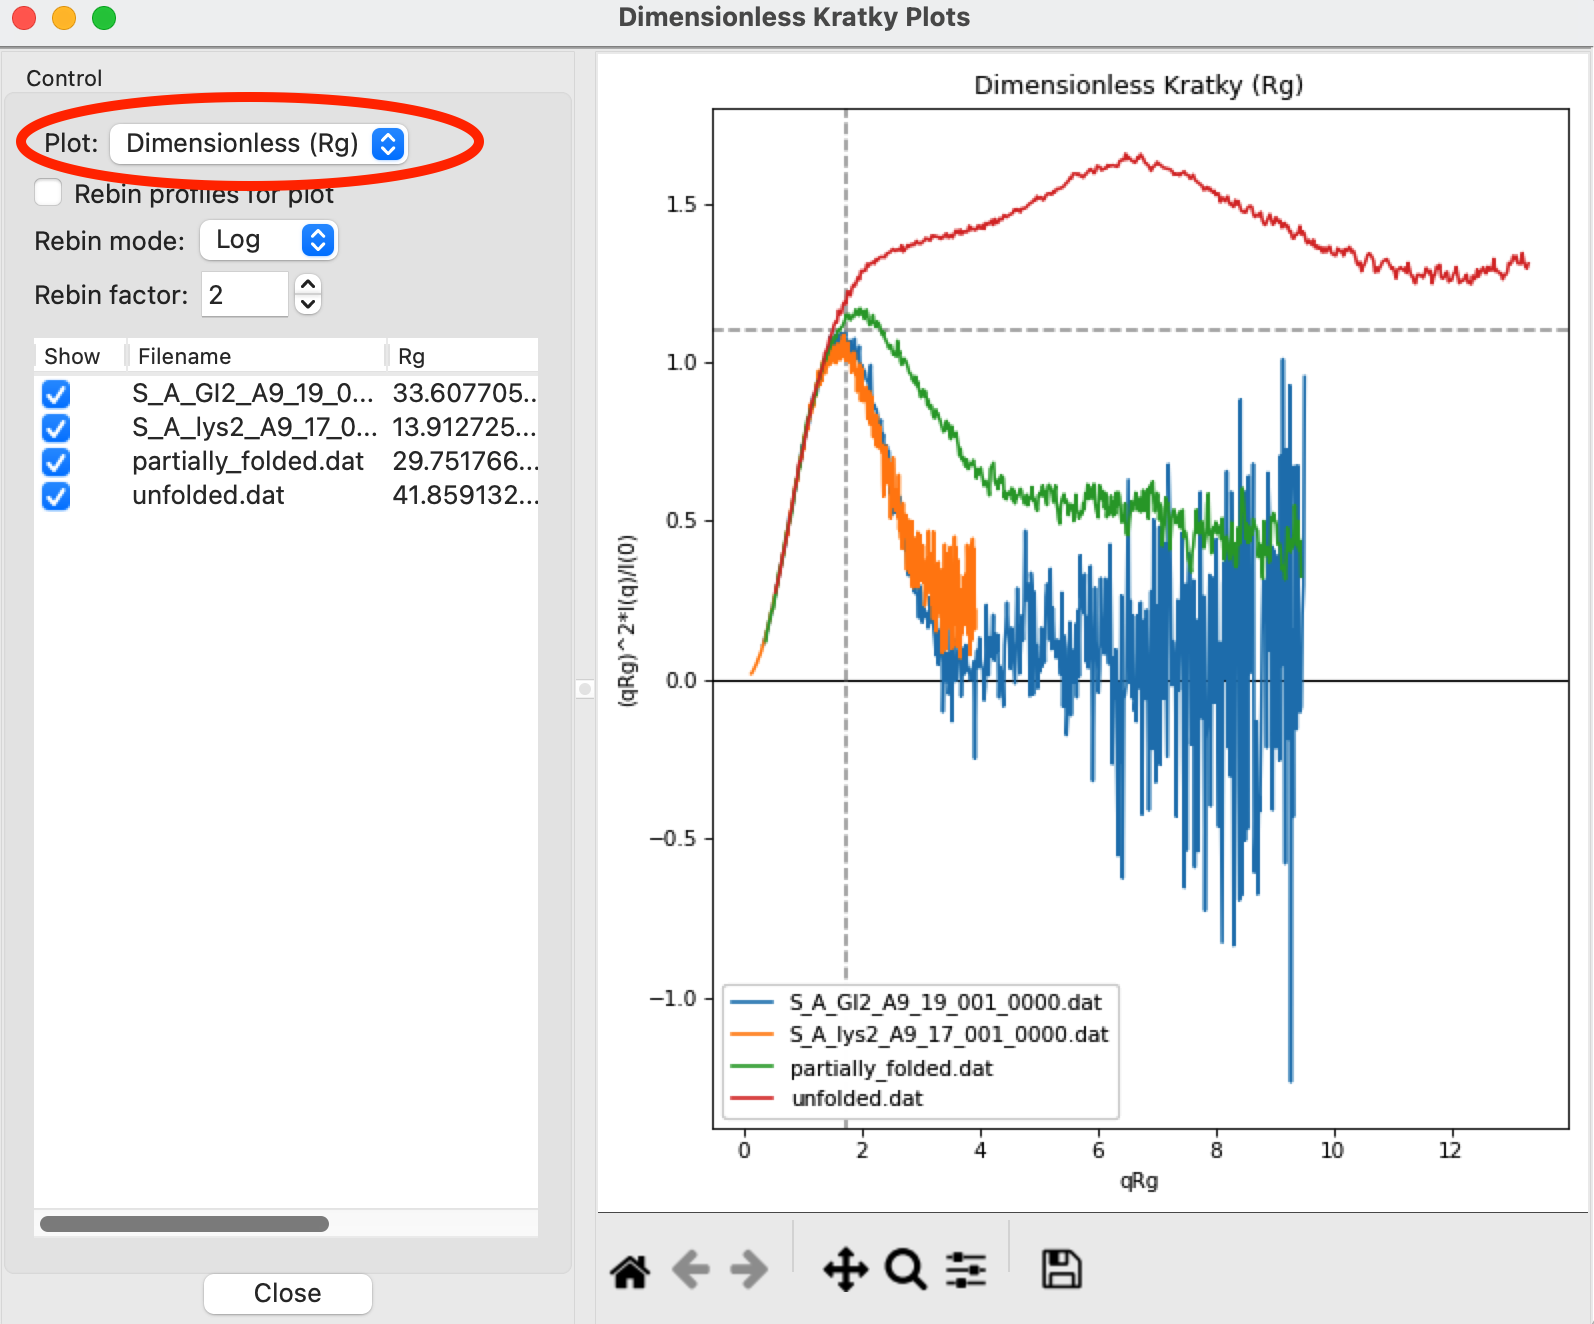Increase the Rebin factor stepper

pos(308,285)
